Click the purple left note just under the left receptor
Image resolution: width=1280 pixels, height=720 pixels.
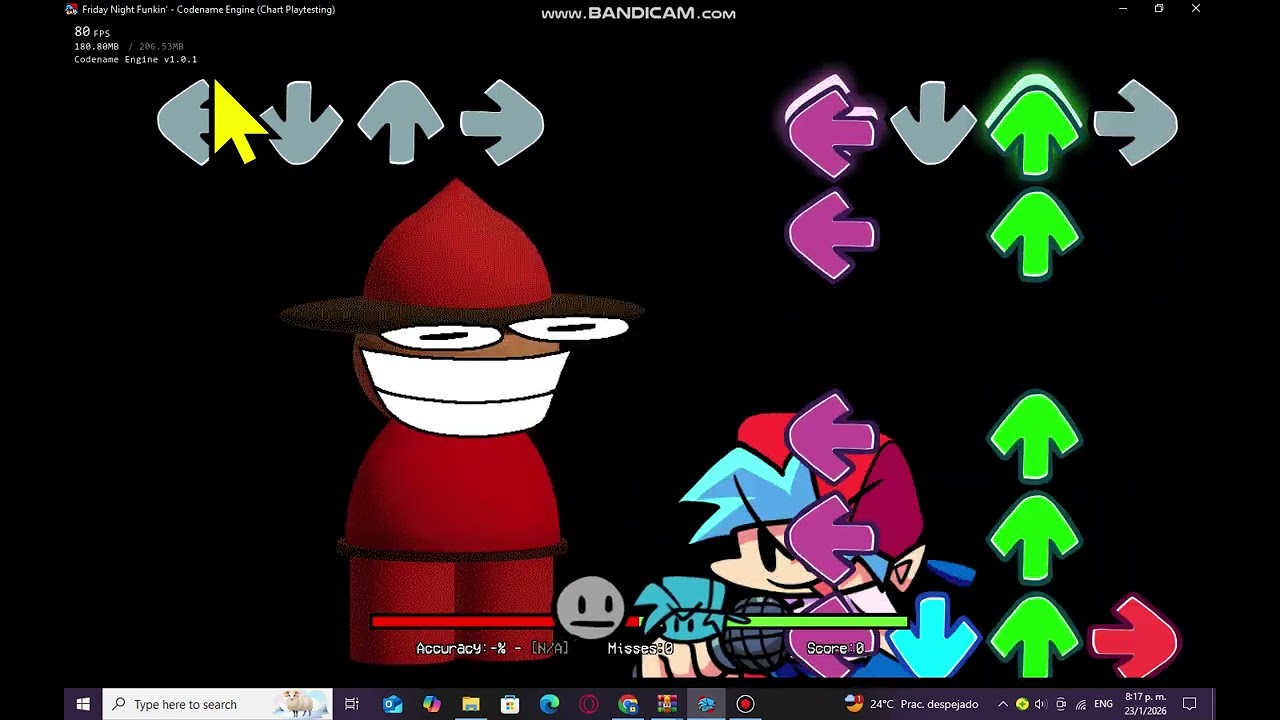point(832,236)
